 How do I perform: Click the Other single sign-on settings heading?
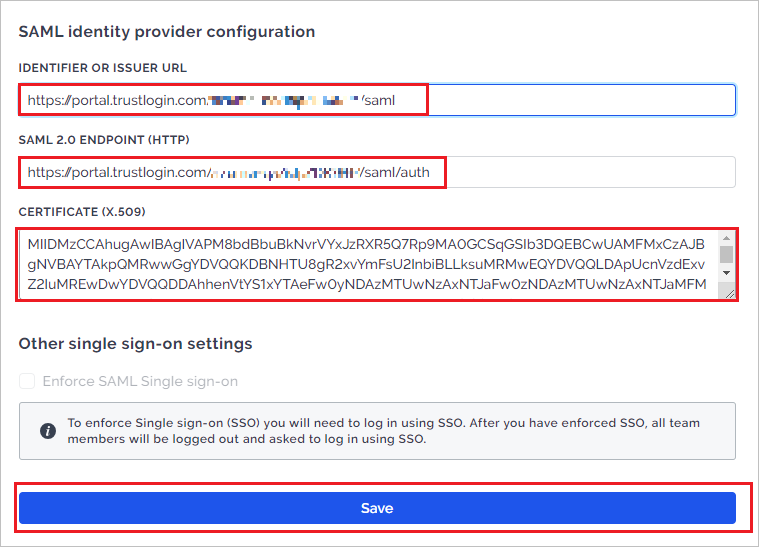135,344
